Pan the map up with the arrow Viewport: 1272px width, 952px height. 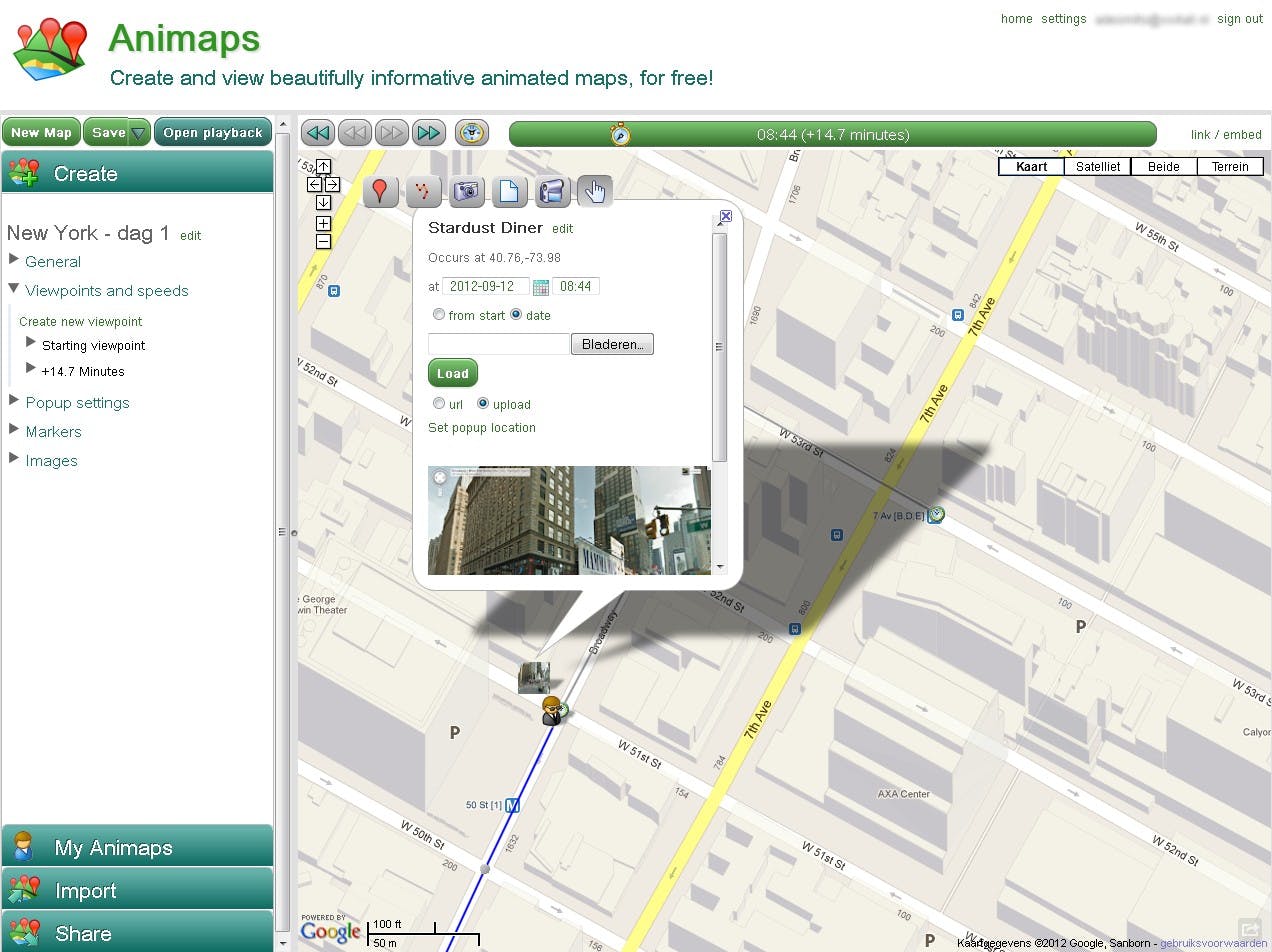323,167
